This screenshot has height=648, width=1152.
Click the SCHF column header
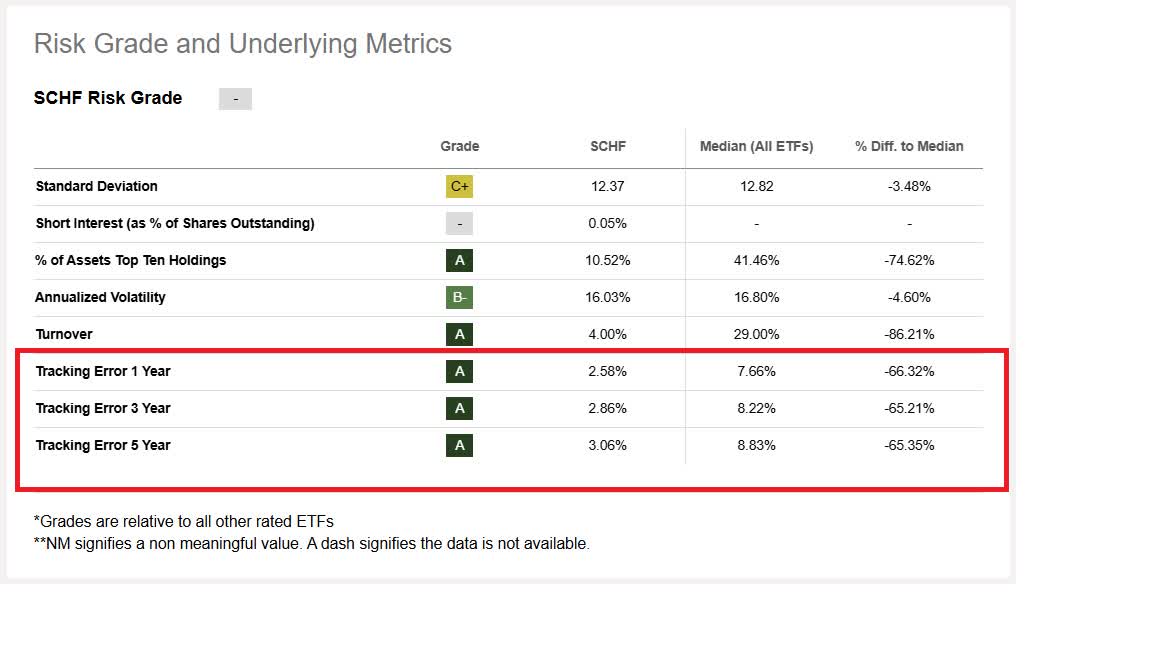click(x=608, y=146)
